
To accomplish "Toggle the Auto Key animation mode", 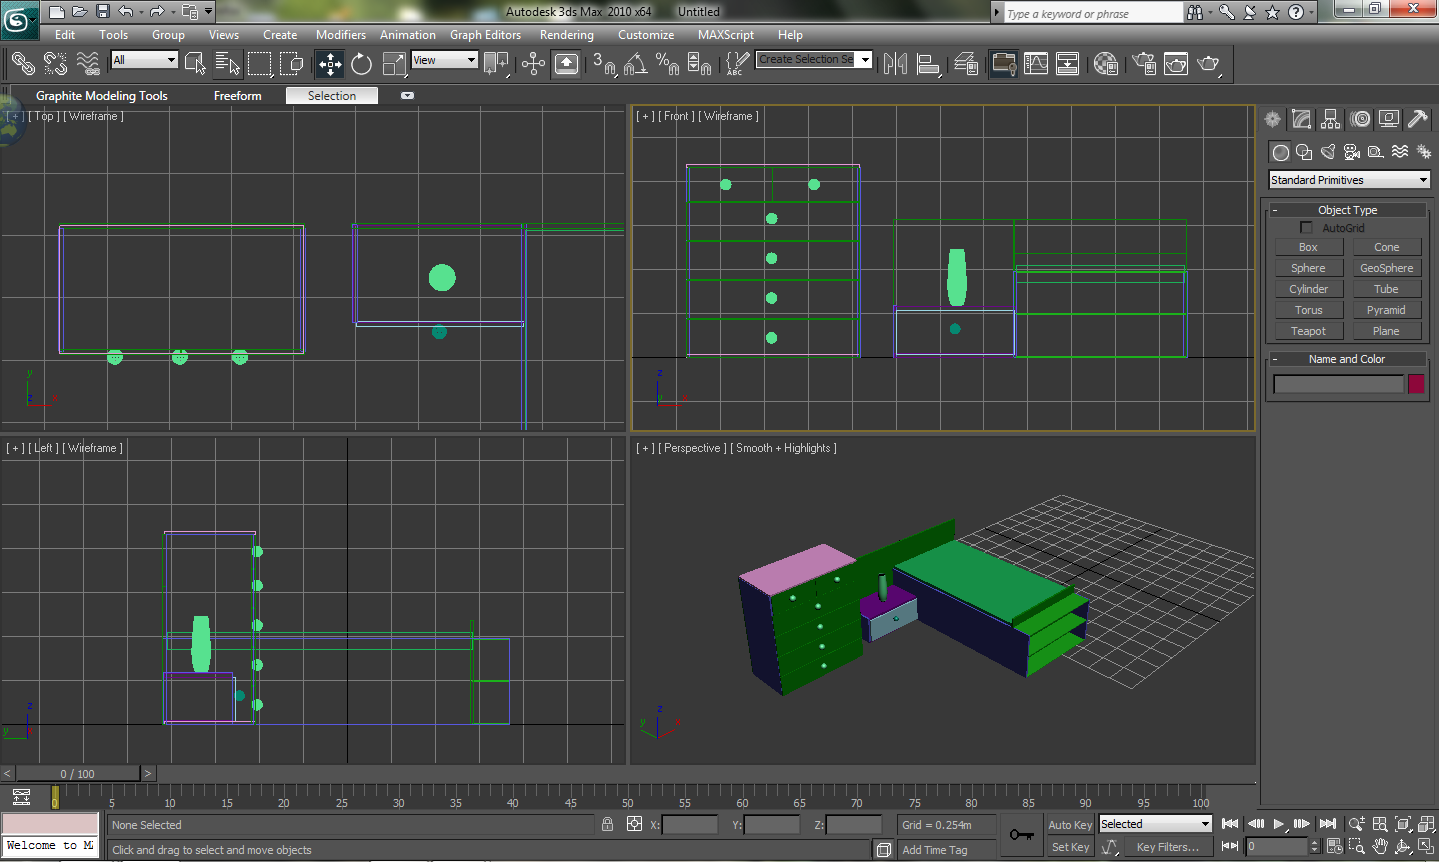I will pyautogui.click(x=1069, y=825).
